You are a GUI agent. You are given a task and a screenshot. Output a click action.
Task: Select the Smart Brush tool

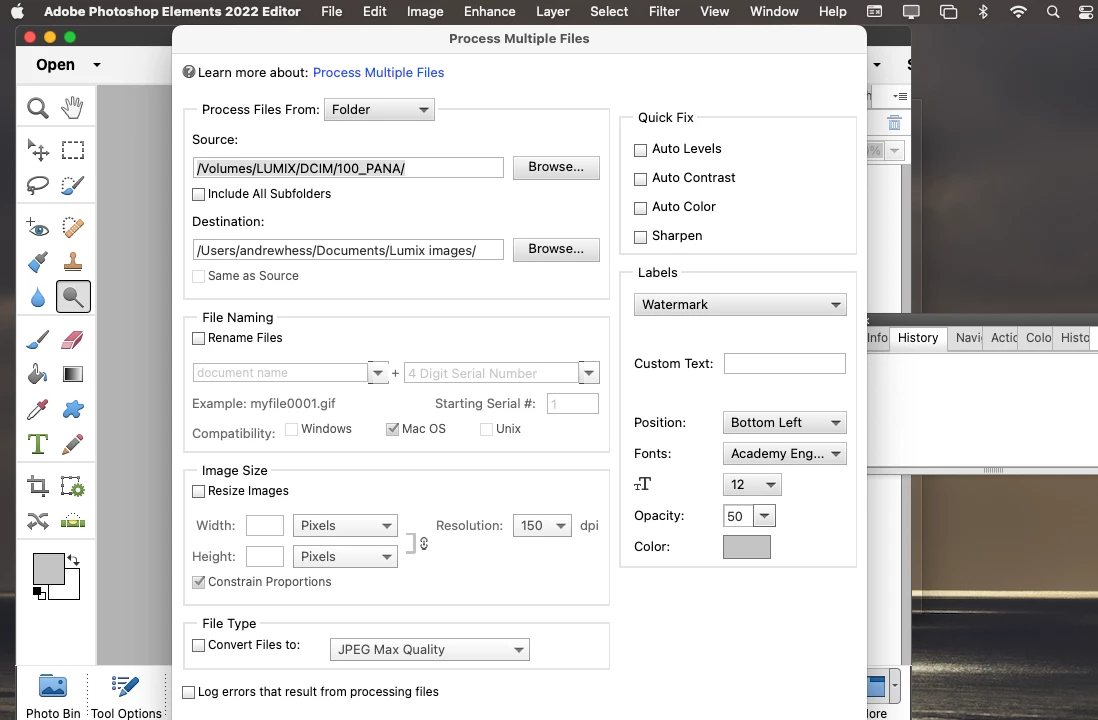click(x=38, y=262)
